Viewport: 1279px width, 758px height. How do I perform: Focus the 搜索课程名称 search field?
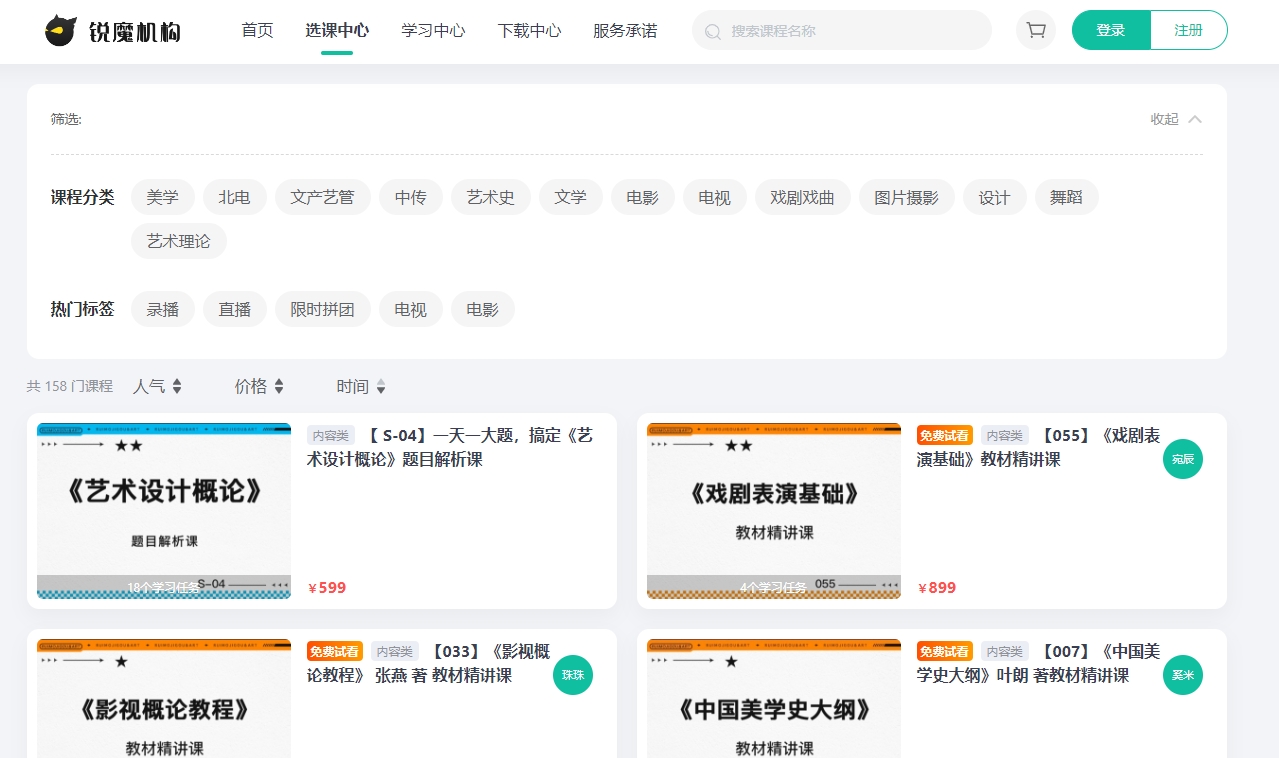(x=842, y=30)
